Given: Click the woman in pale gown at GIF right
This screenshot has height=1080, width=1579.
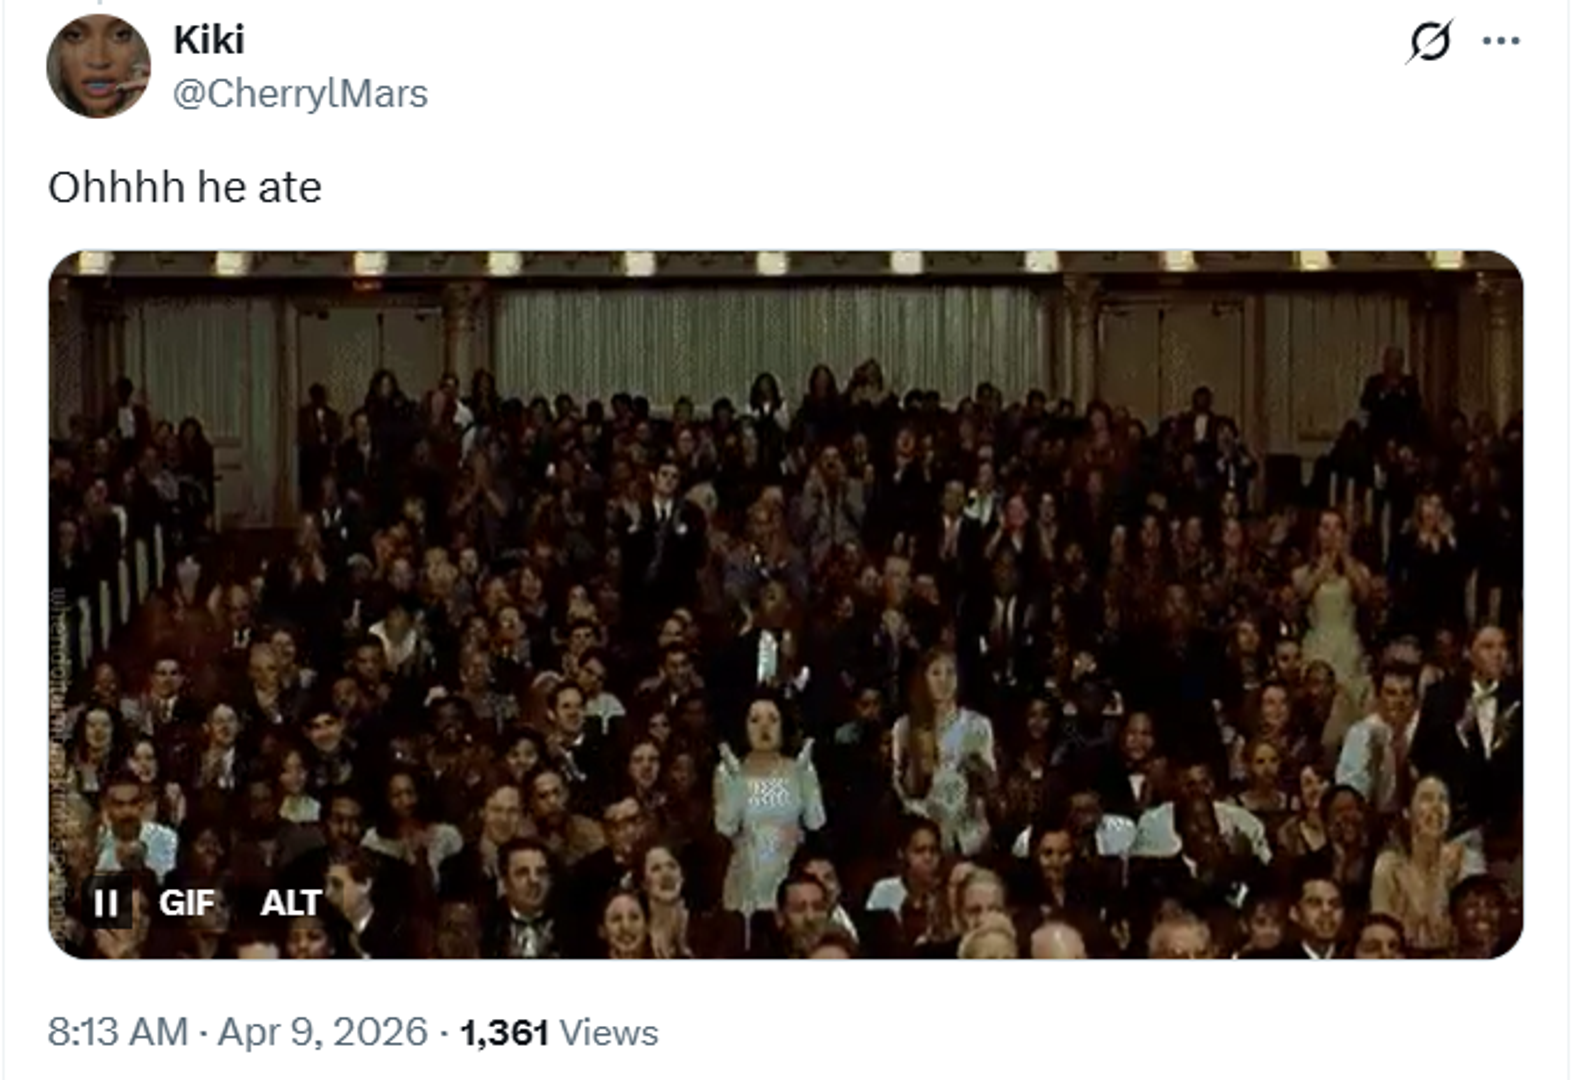Looking at the screenshot, I should coord(1333,610).
